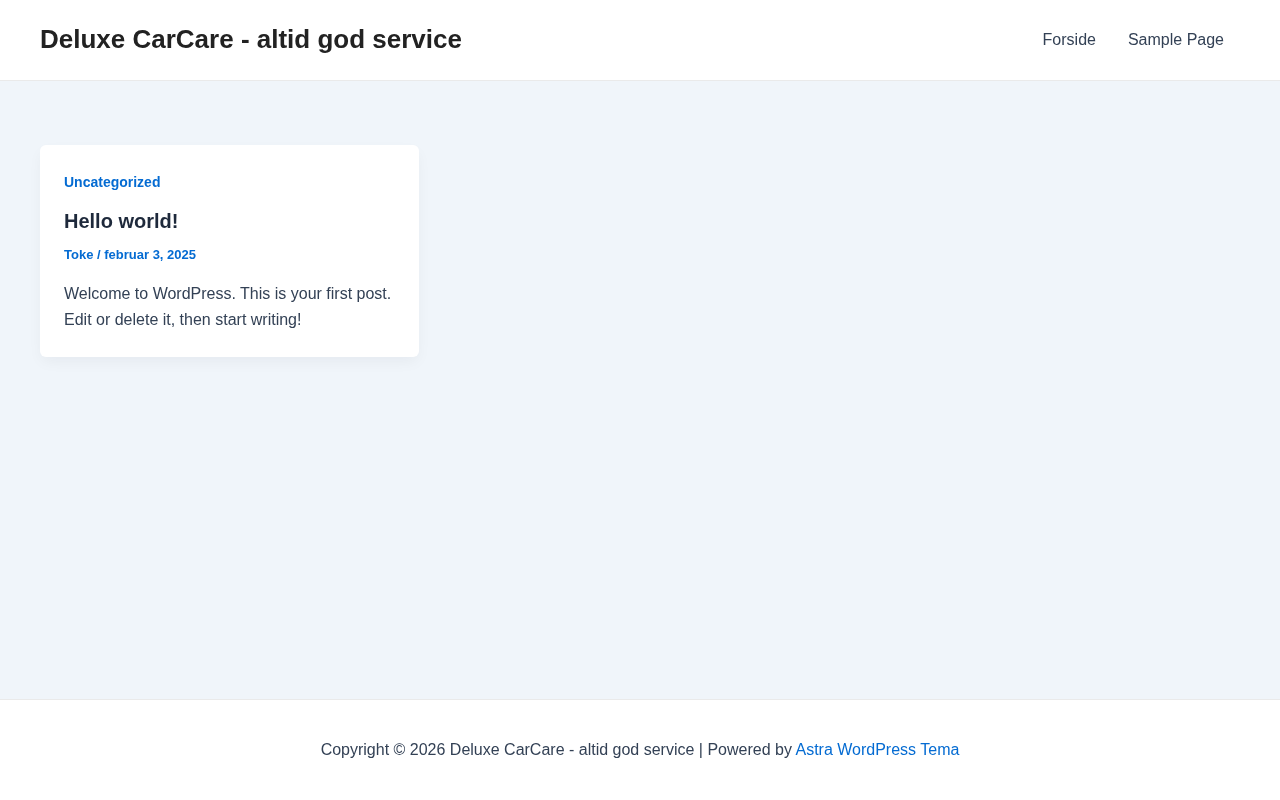Click the copyright © symbol in footer
This screenshot has height=800, width=1280.
[399, 750]
